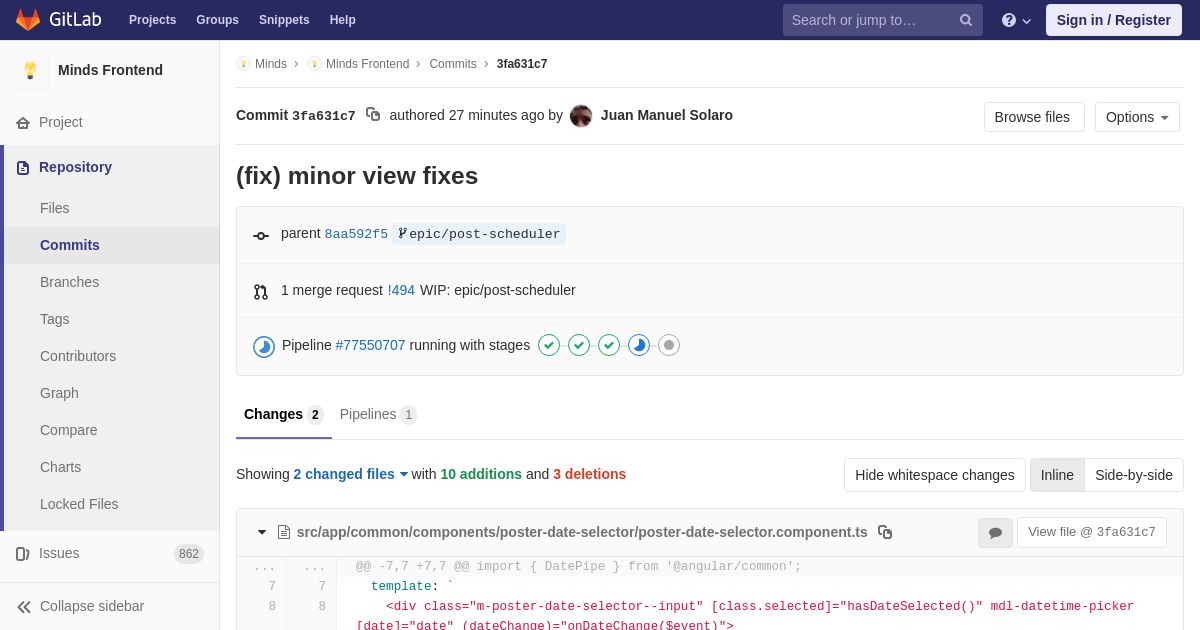This screenshot has width=1200, height=630.
Task: Copy the file path of poster-date-selector.component.ts
Action: tap(885, 532)
